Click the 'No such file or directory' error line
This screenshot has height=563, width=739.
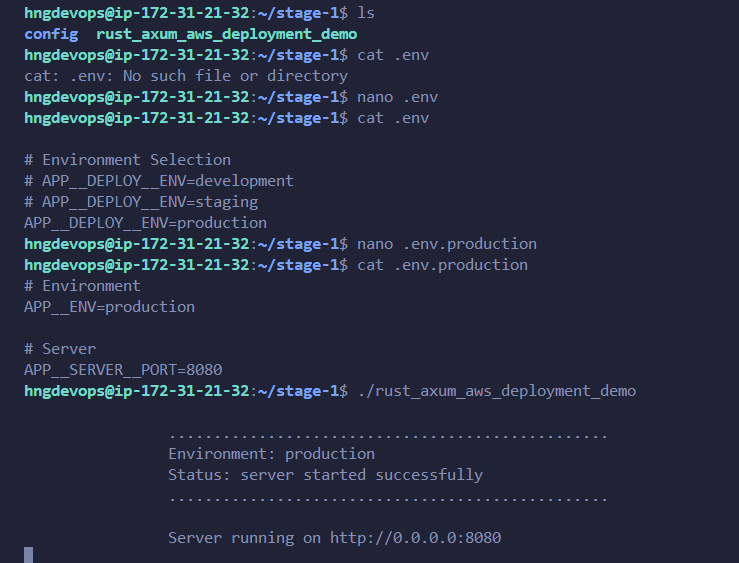pos(186,76)
